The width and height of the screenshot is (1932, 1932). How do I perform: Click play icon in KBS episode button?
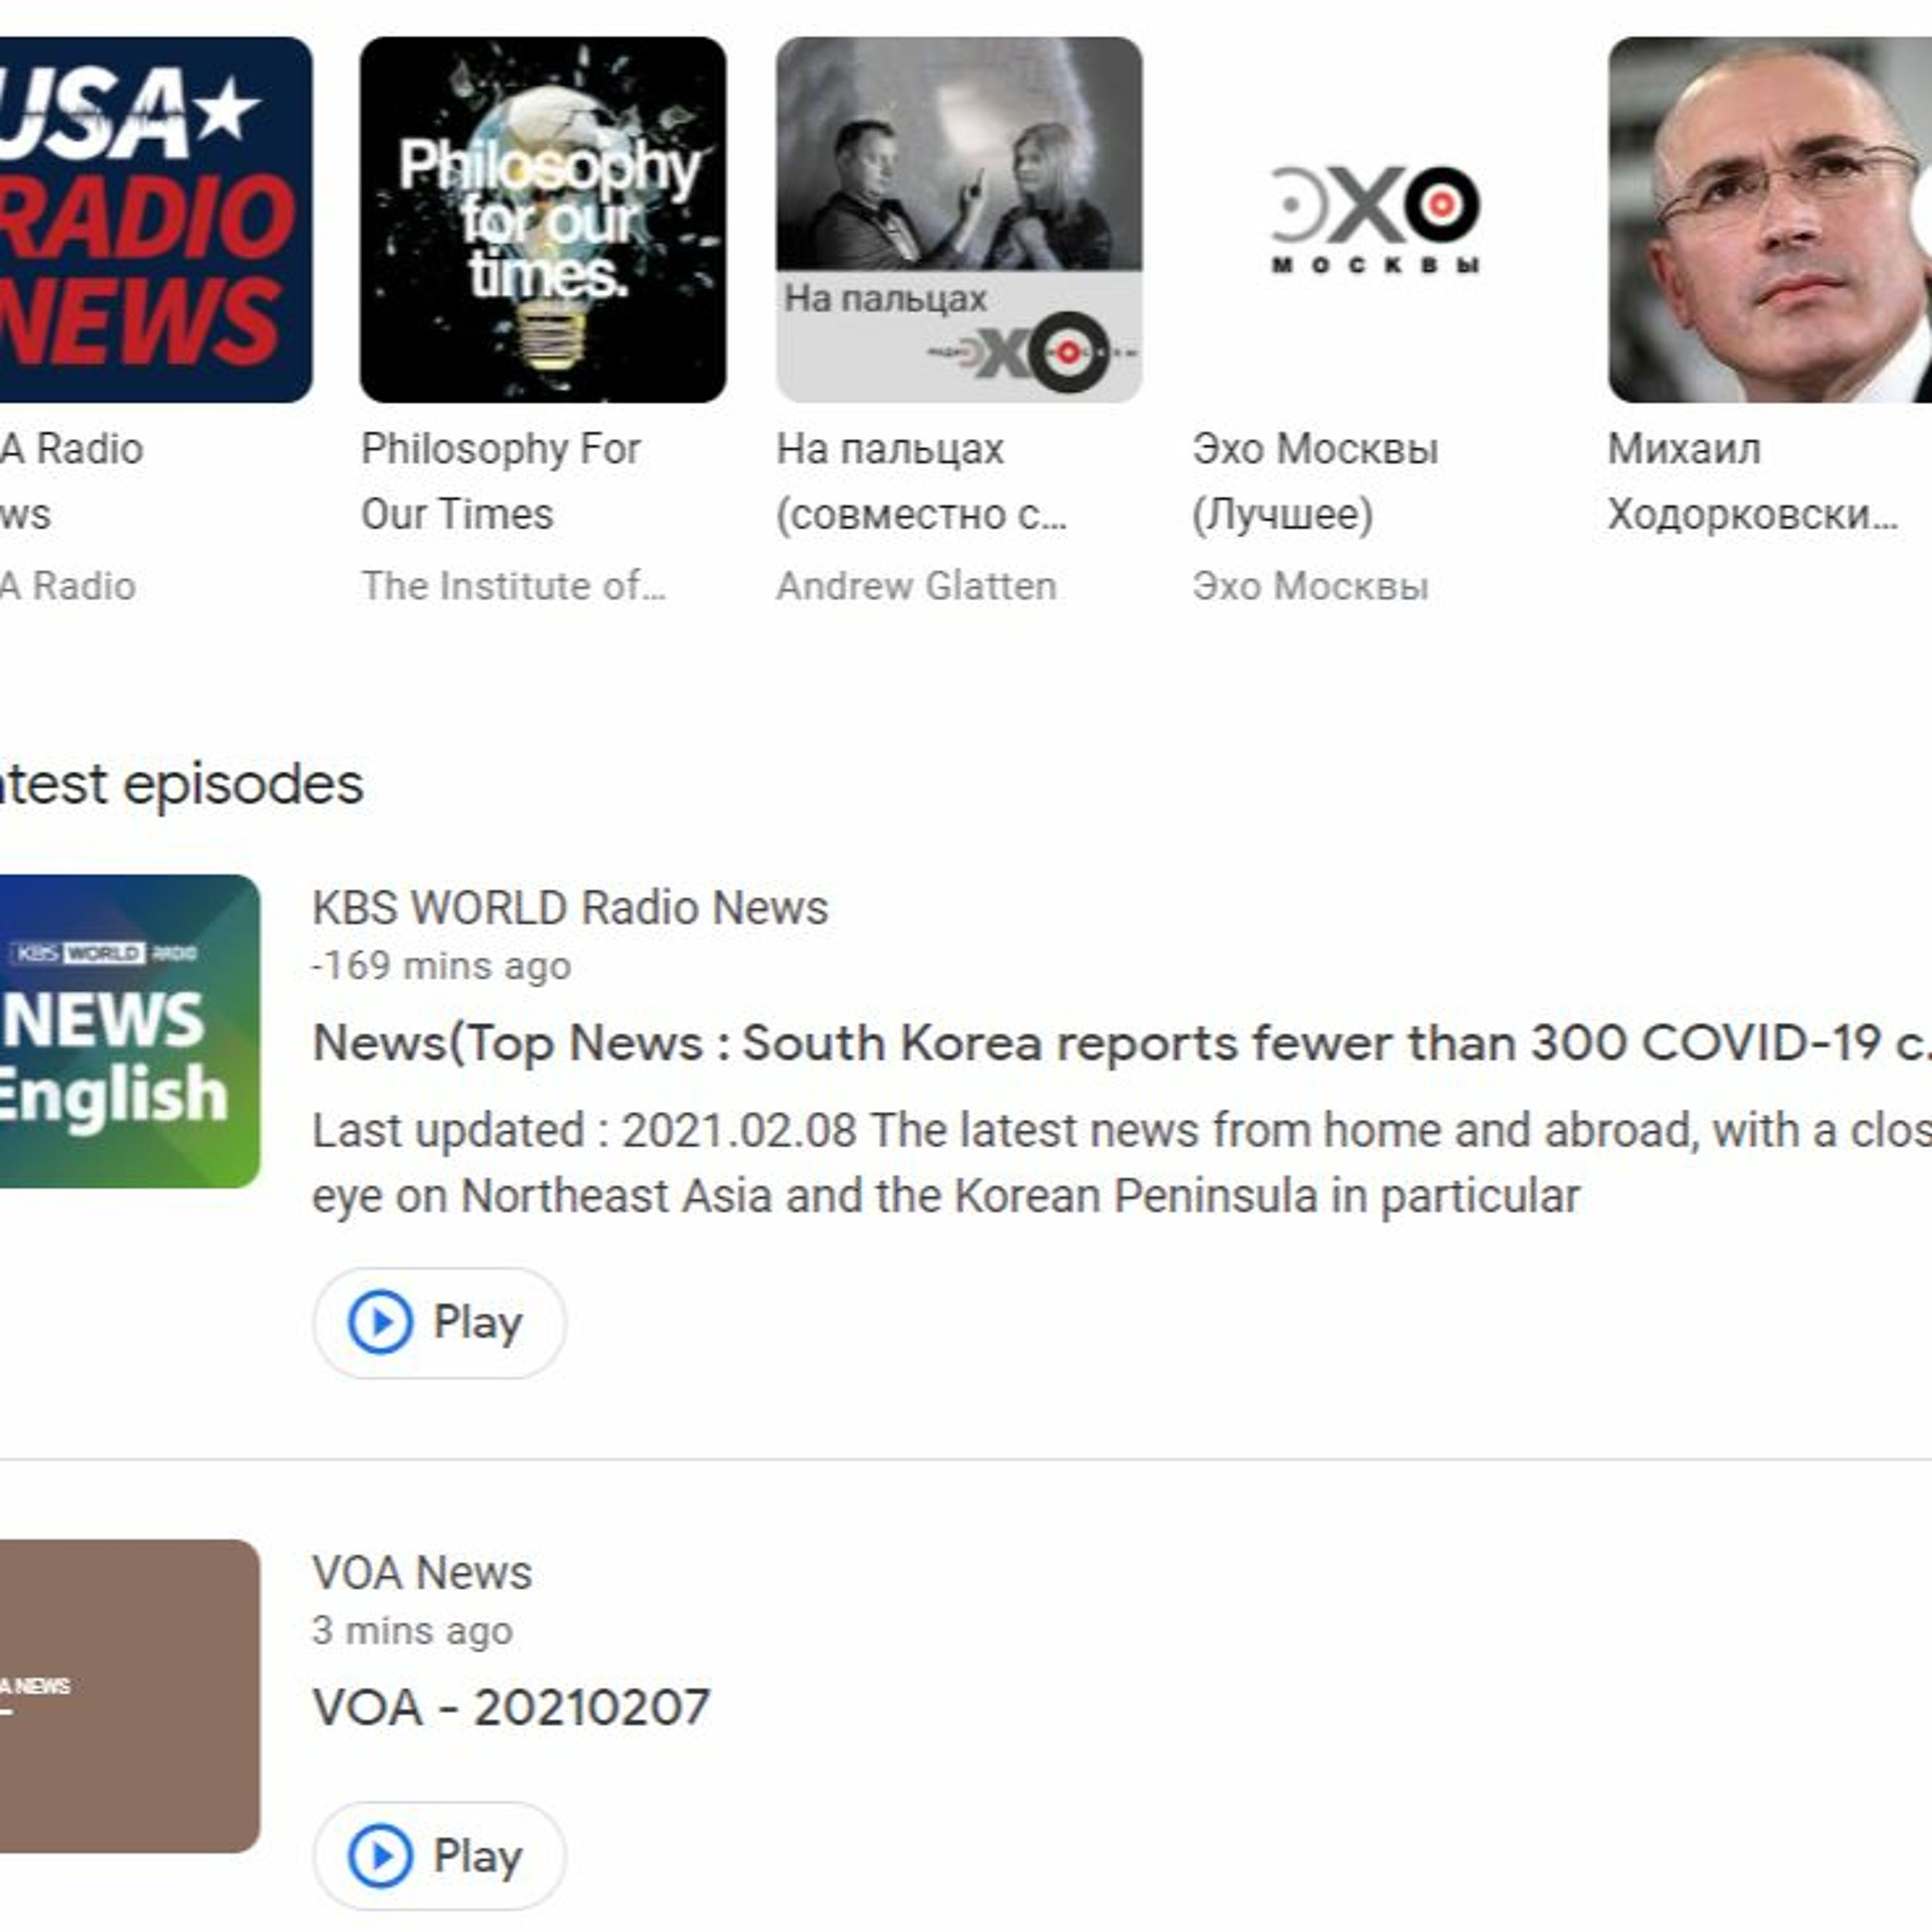point(380,1323)
